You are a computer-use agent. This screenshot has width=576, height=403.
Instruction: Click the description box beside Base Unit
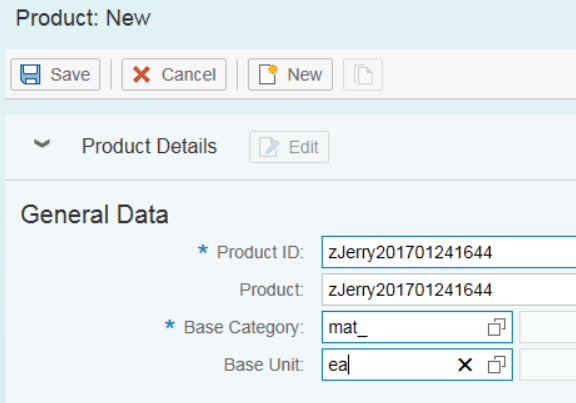(x=548, y=364)
